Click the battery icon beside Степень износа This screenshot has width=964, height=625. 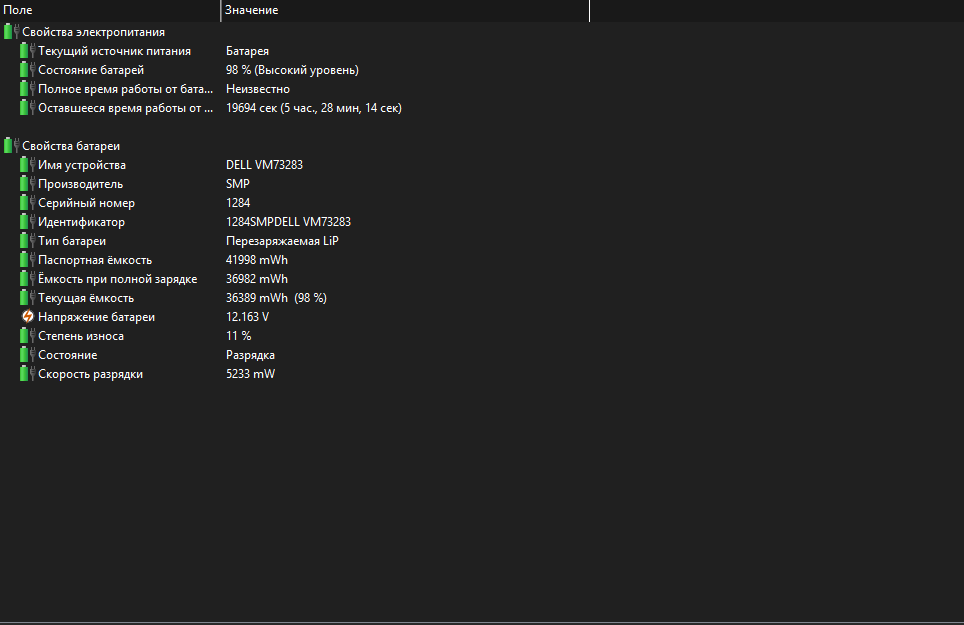27,336
